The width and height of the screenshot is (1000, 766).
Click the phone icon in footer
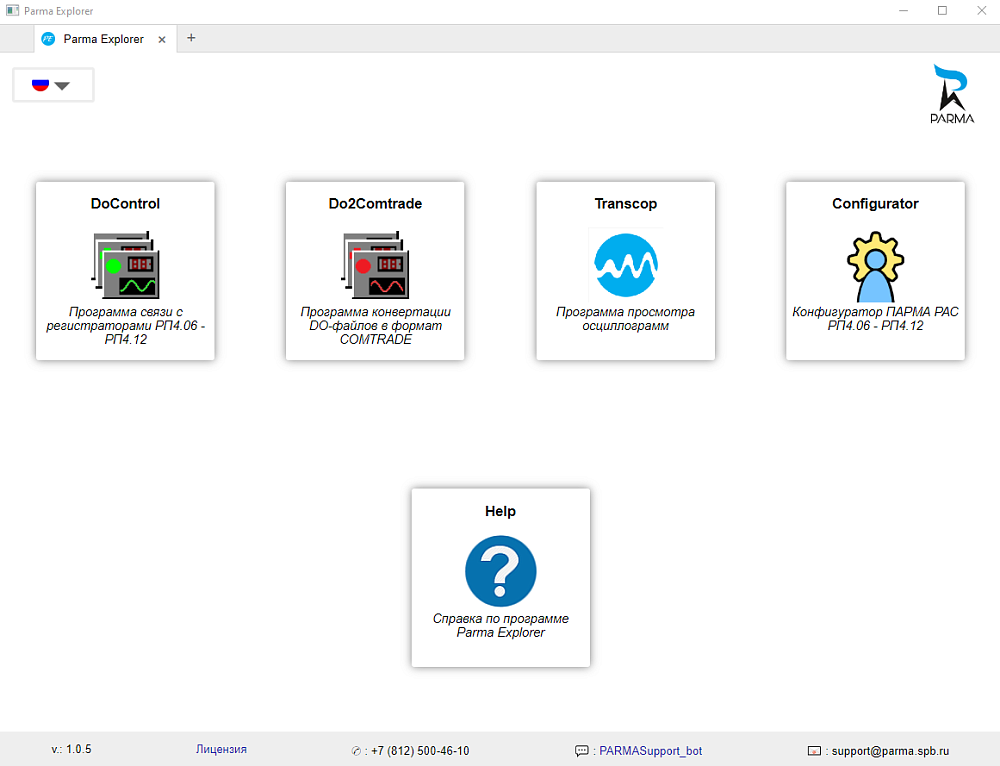[356, 751]
